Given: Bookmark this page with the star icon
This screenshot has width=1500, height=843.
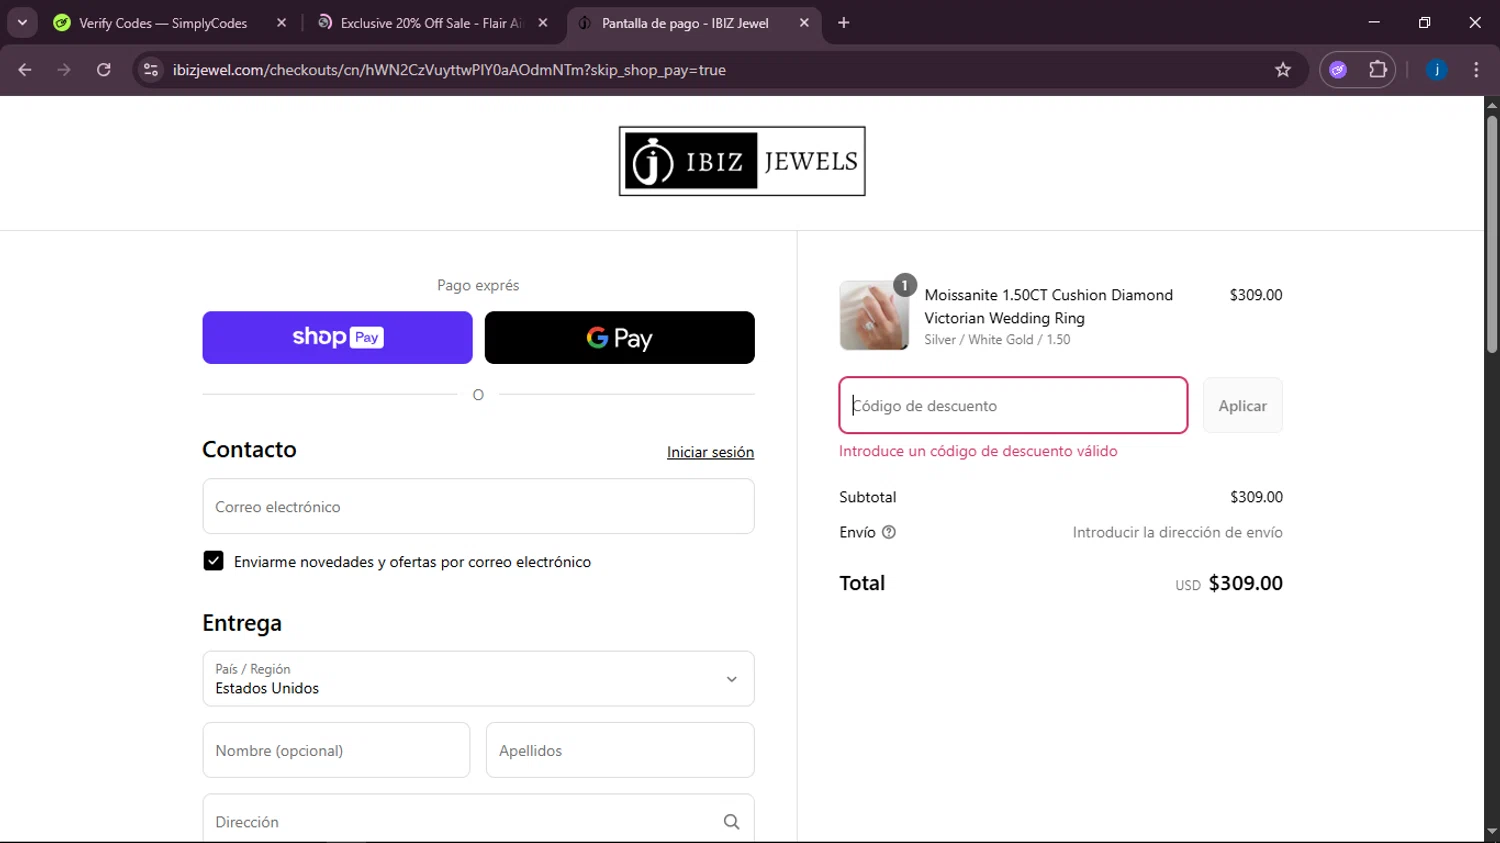Looking at the screenshot, I should (1283, 70).
